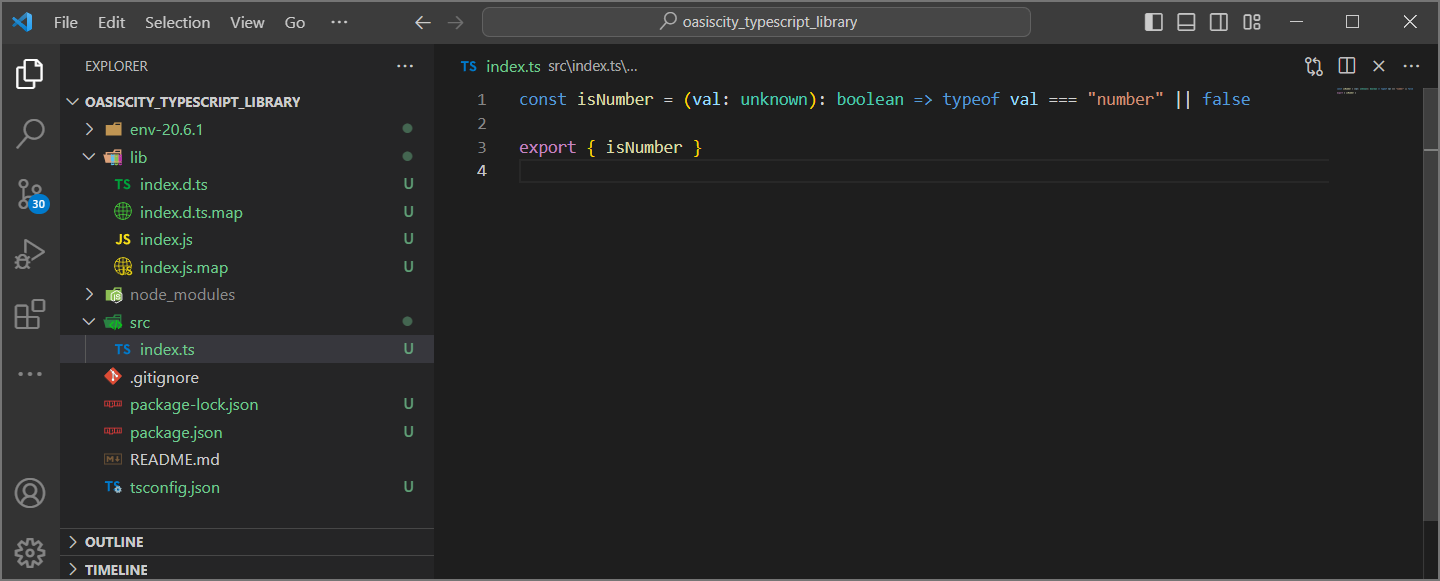
Task: Open the Search view in activity bar
Action: click(x=30, y=133)
